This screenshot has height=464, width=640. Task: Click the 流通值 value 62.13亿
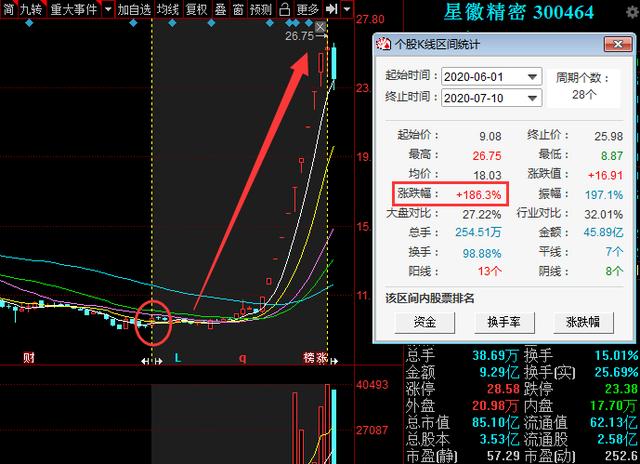point(614,422)
